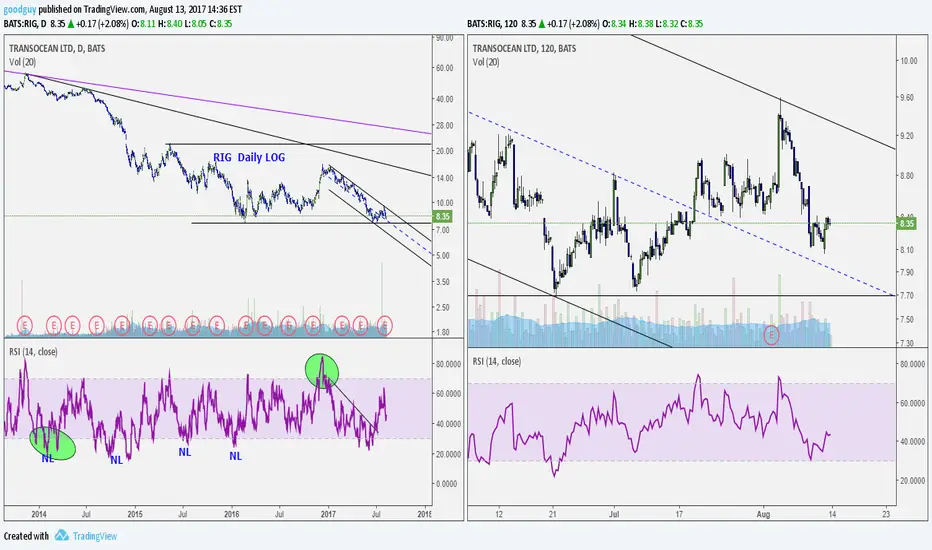Screen dimensions: 932x550
Task: Click the rightmost earnings E marker on daily chart
Action: click(385, 325)
